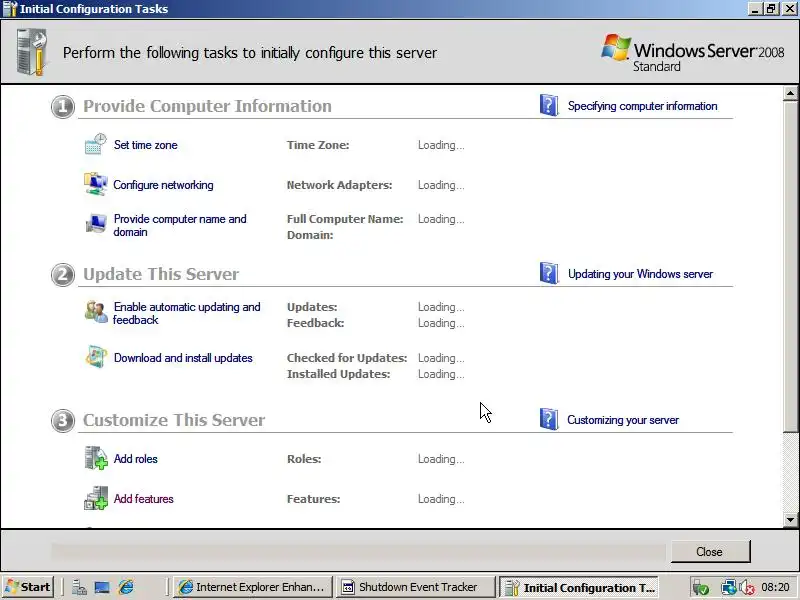Click the Configure networking computers icon
The image size is (800, 600).
pyautogui.click(x=95, y=184)
